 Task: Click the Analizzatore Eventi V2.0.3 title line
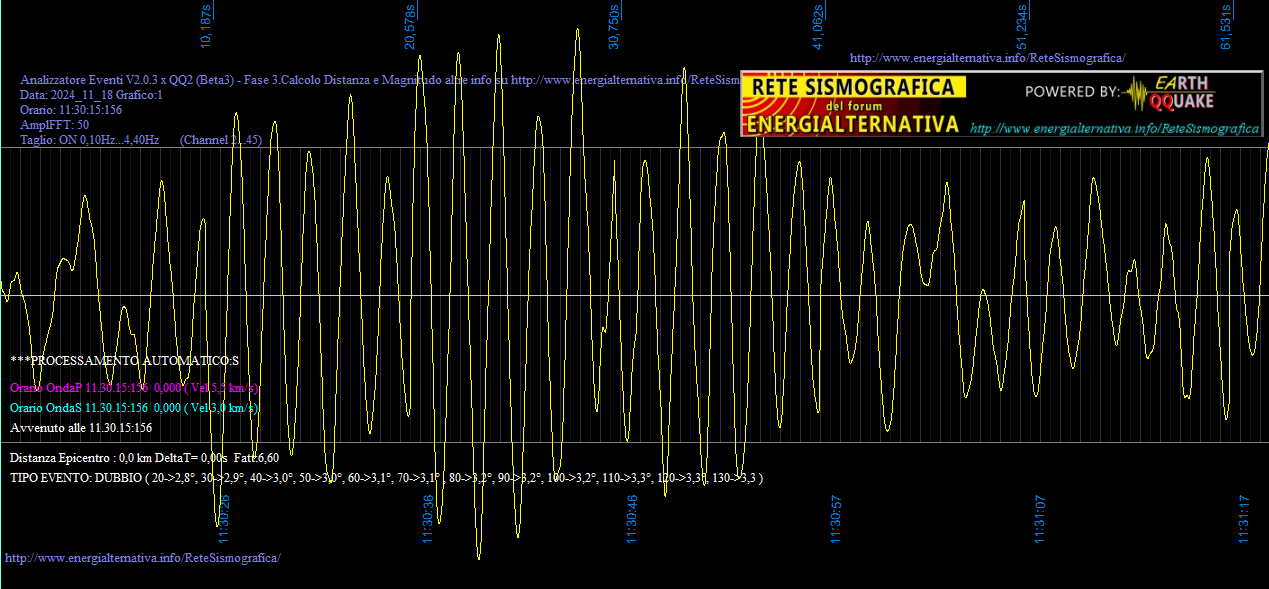[380, 79]
